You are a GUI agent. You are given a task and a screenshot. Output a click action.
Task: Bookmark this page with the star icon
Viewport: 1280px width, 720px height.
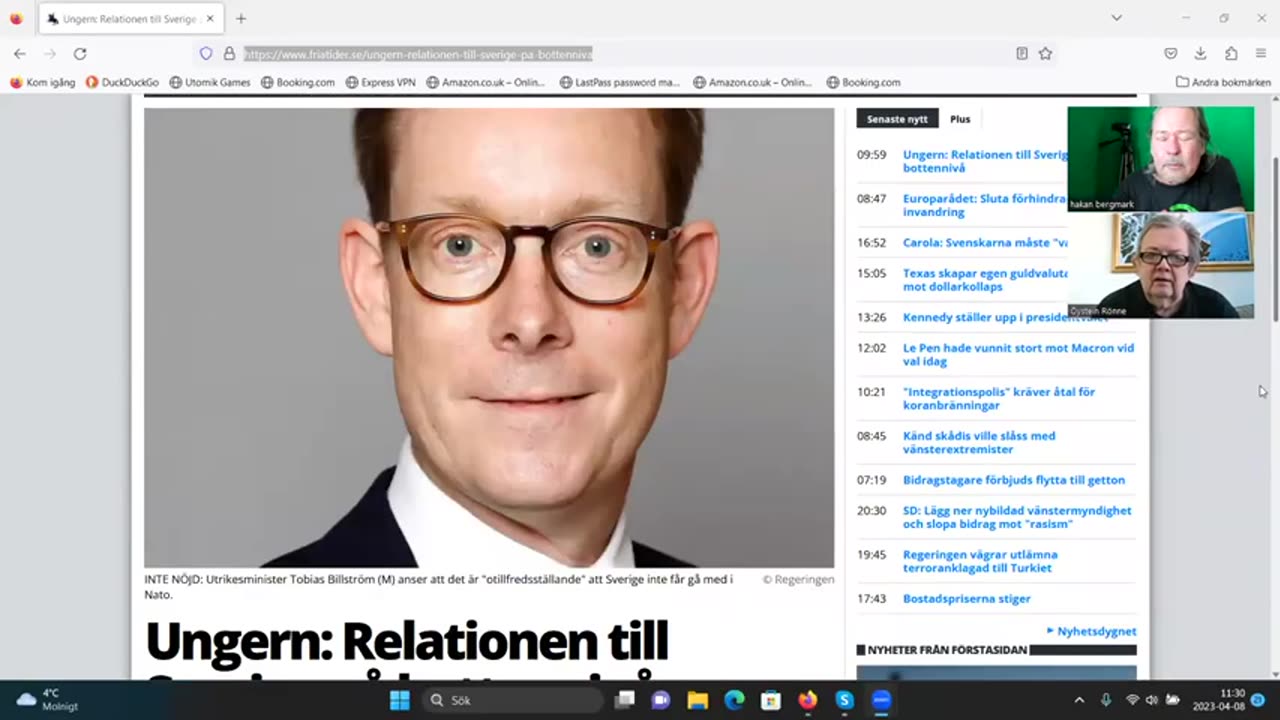(x=1045, y=54)
